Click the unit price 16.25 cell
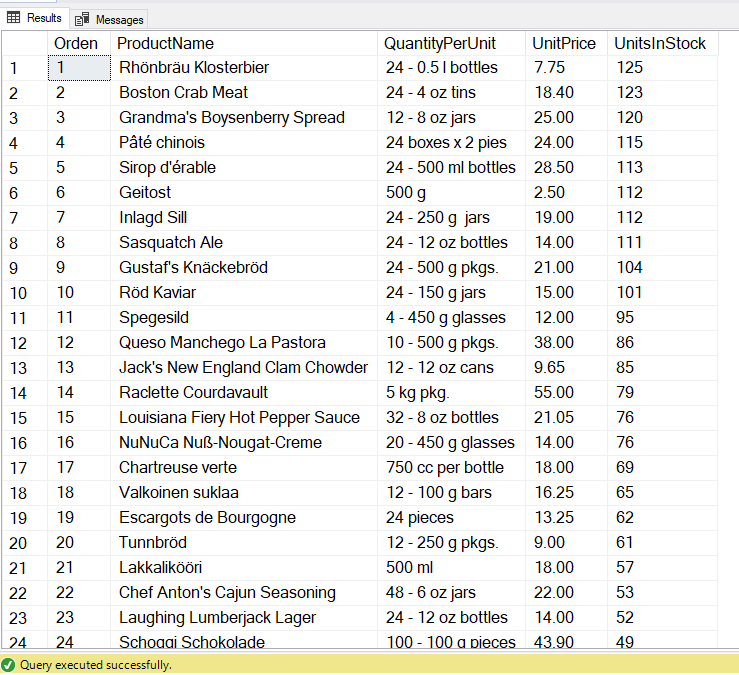Screen dimensions: 739x675 tap(566, 493)
